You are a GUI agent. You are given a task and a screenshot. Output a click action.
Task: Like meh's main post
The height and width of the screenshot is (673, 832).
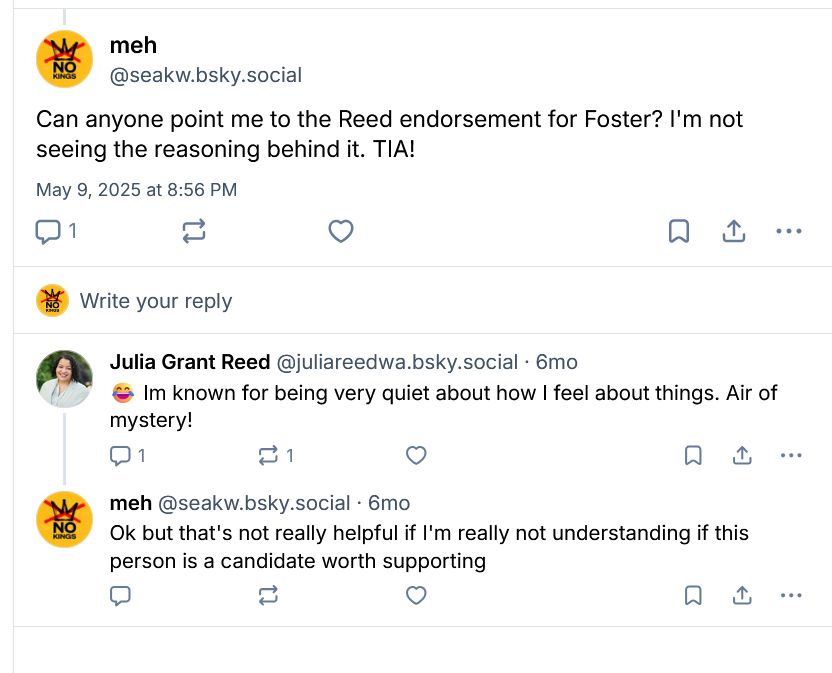(341, 232)
